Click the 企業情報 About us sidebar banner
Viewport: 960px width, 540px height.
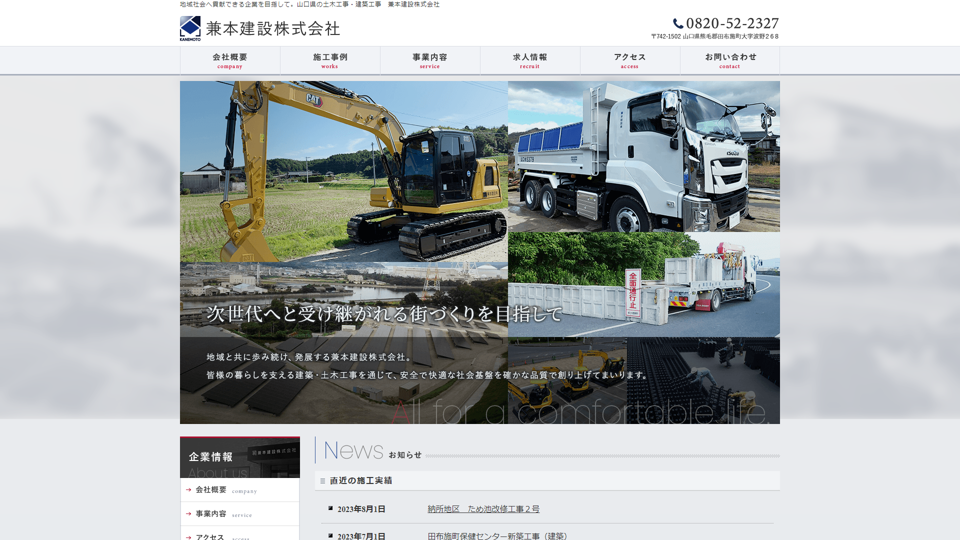(x=240, y=458)
